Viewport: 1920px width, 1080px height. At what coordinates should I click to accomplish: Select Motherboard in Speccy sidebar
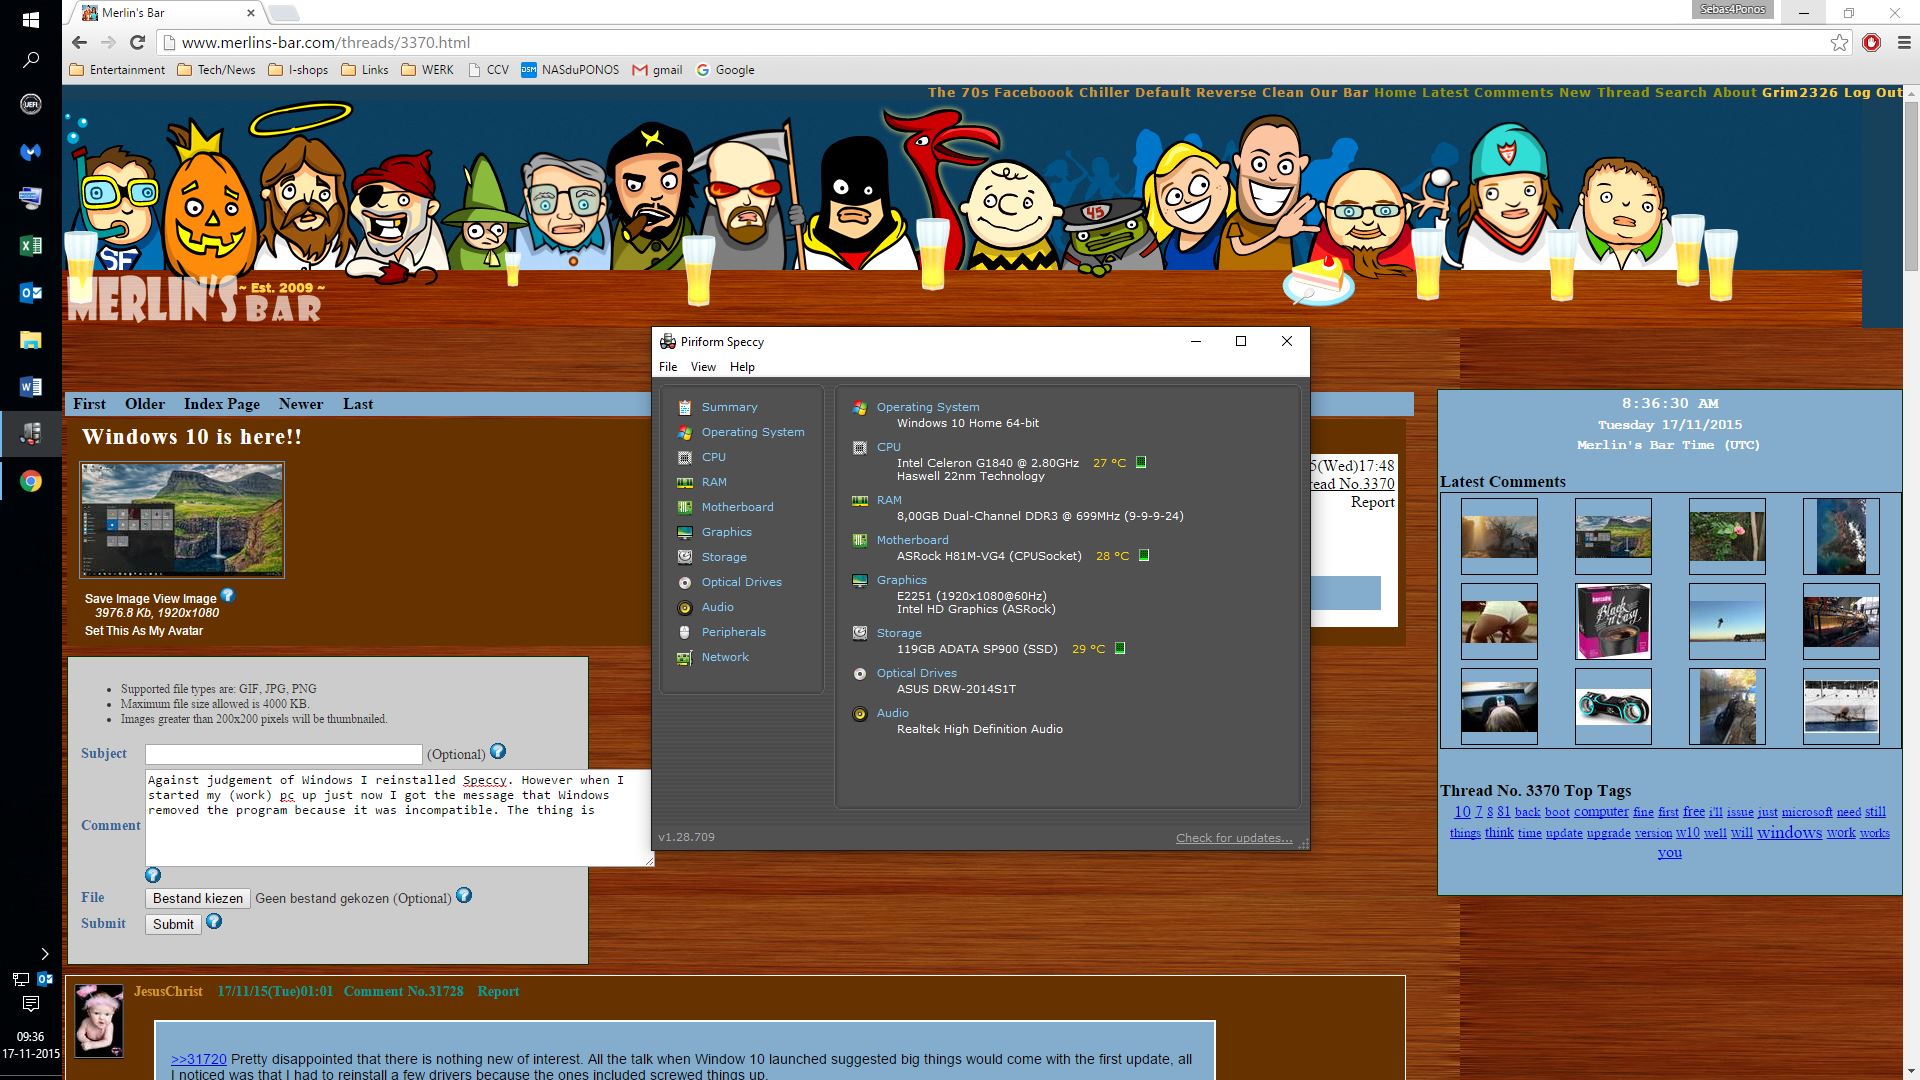point(737,507)
